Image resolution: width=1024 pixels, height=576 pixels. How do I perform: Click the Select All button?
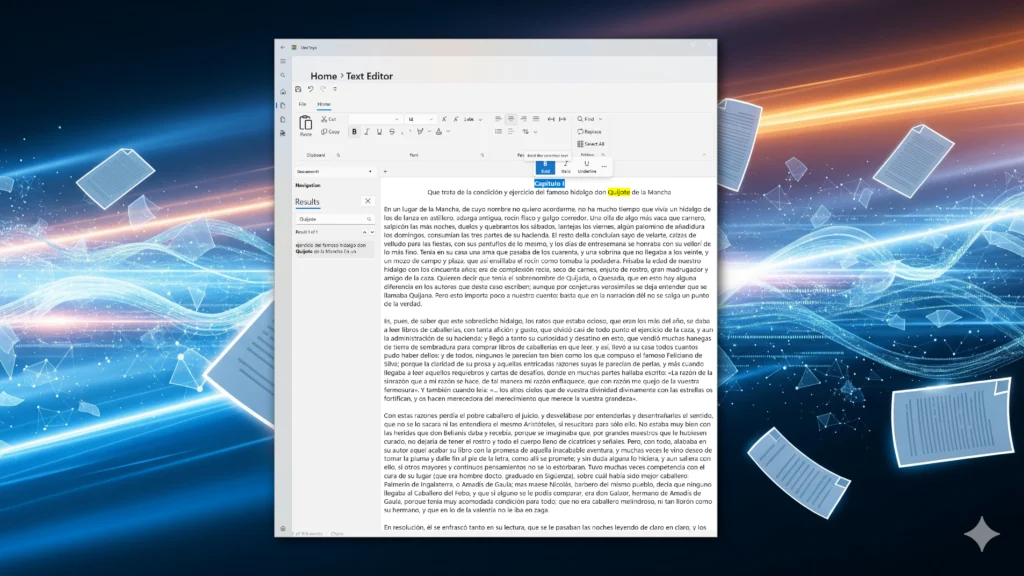pos(591,144)
